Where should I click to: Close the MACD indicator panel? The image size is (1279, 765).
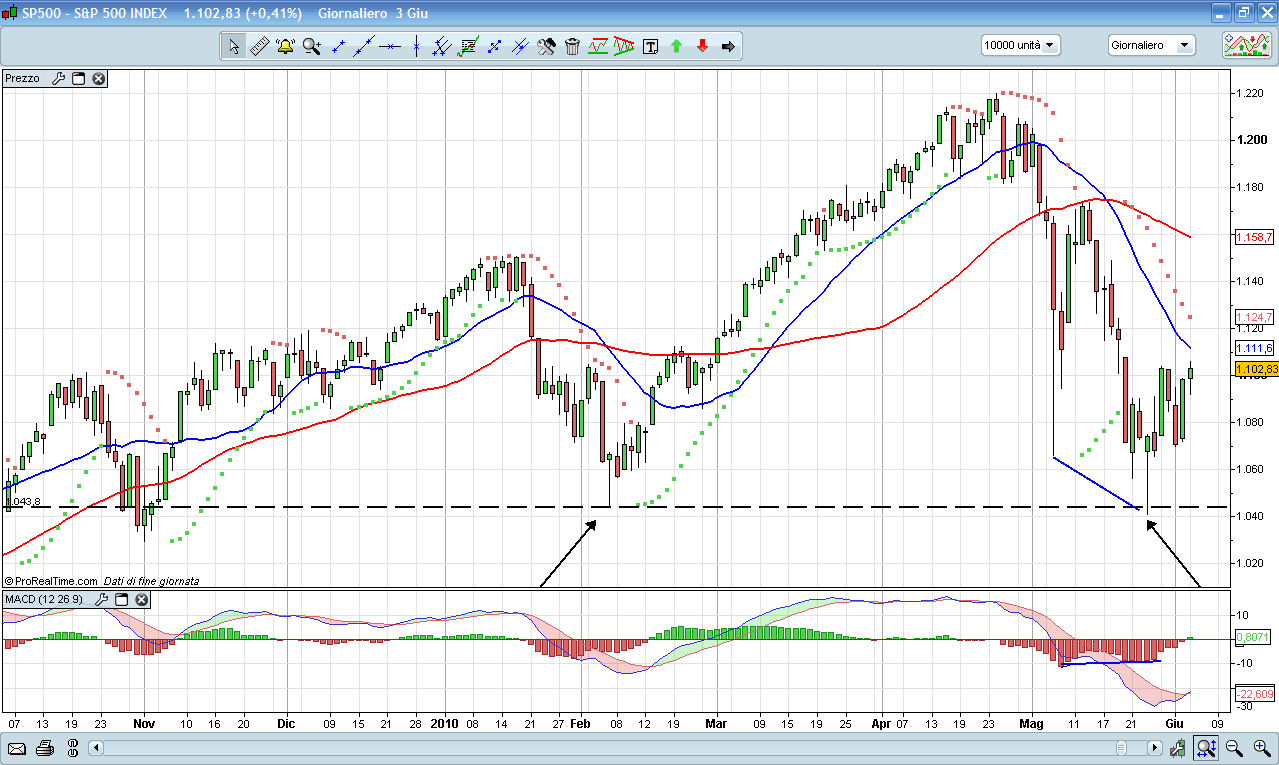click(x=142, y=599)
